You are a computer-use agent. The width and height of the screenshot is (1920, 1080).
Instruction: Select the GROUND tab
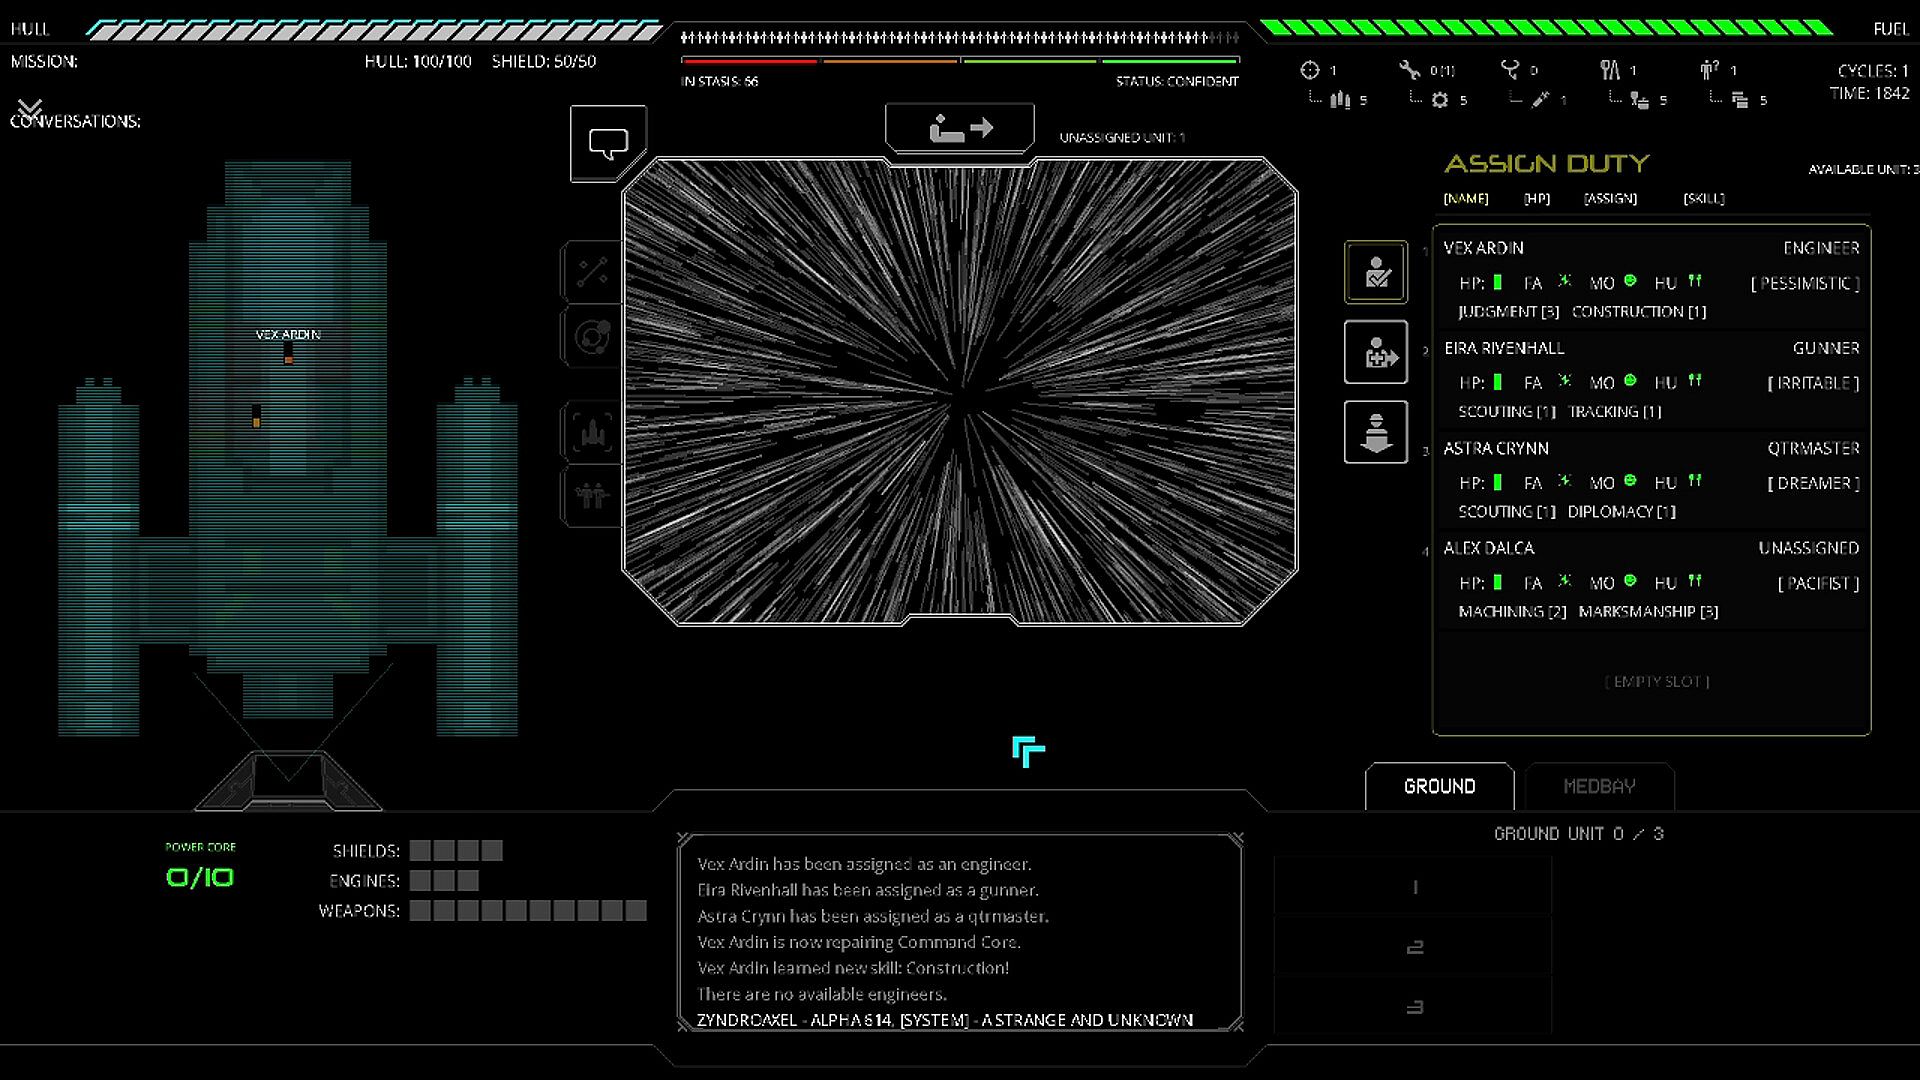pyautogui.click(x=1439, y=787)
